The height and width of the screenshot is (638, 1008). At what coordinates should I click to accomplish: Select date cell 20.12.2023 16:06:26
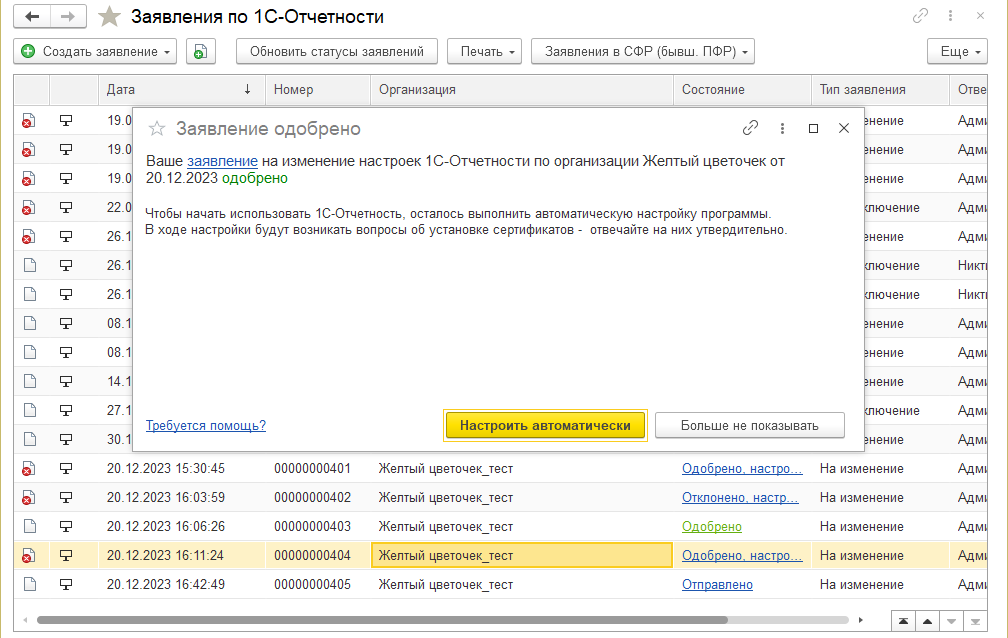pyautogui.click(x=182, y=527)
